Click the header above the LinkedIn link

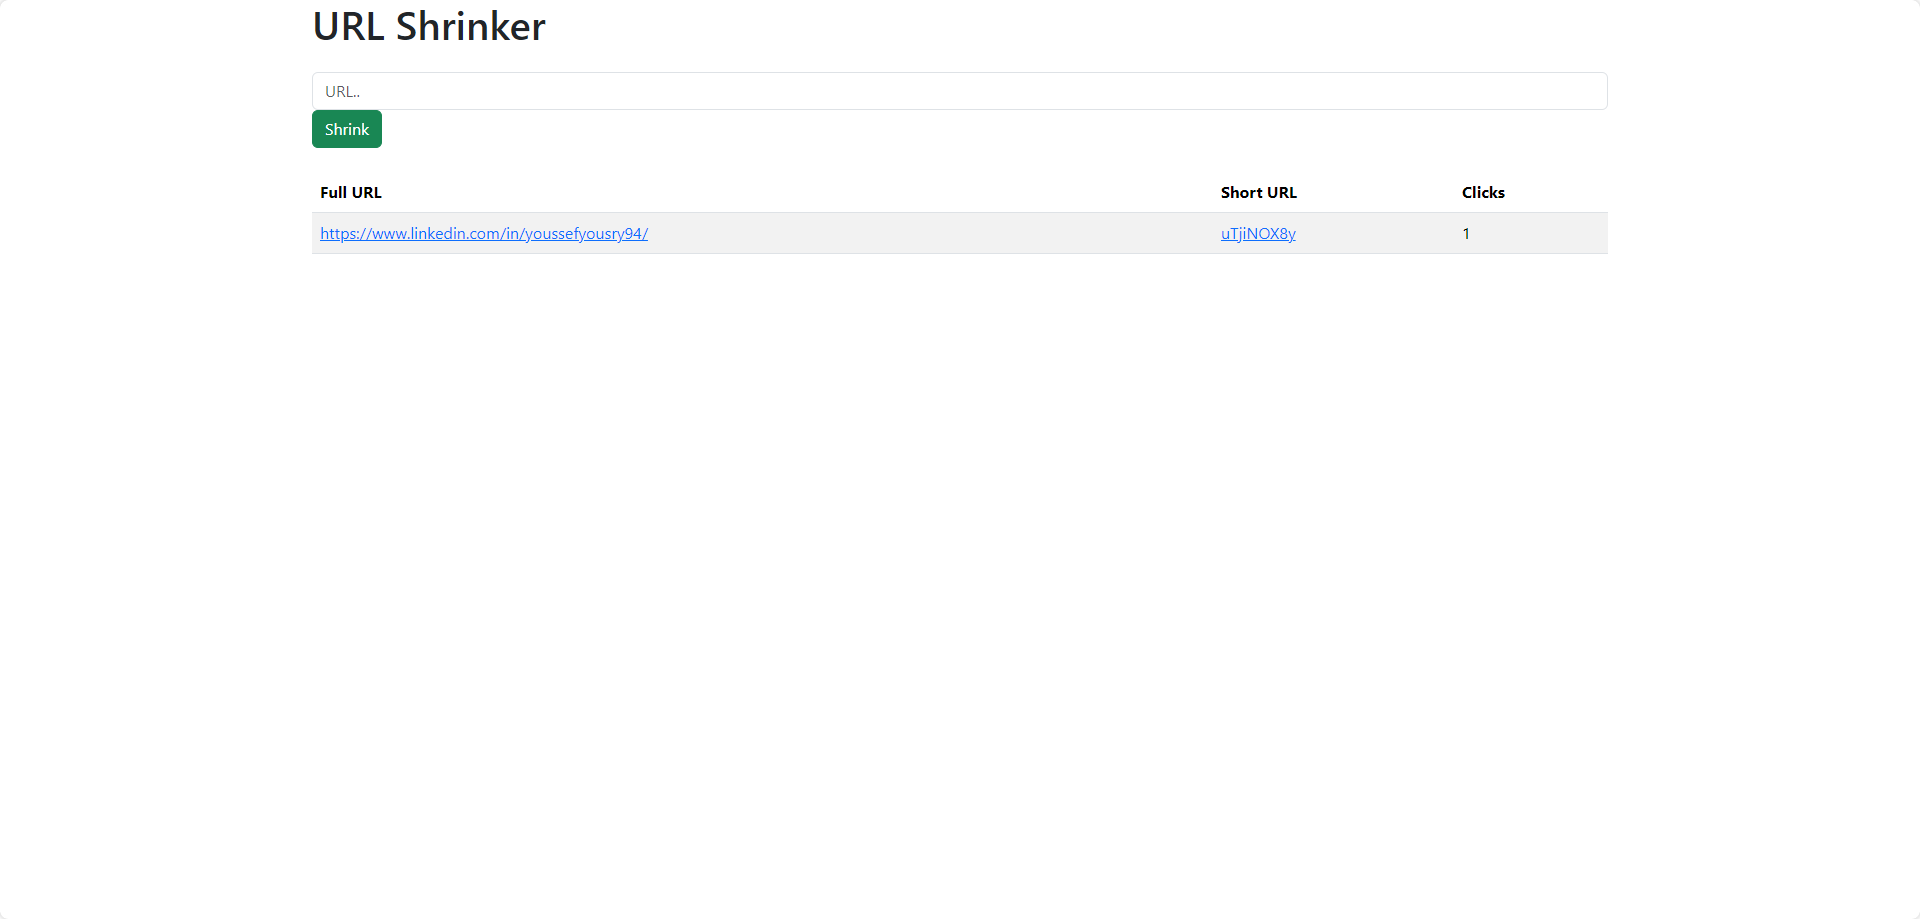pos(351,193)
